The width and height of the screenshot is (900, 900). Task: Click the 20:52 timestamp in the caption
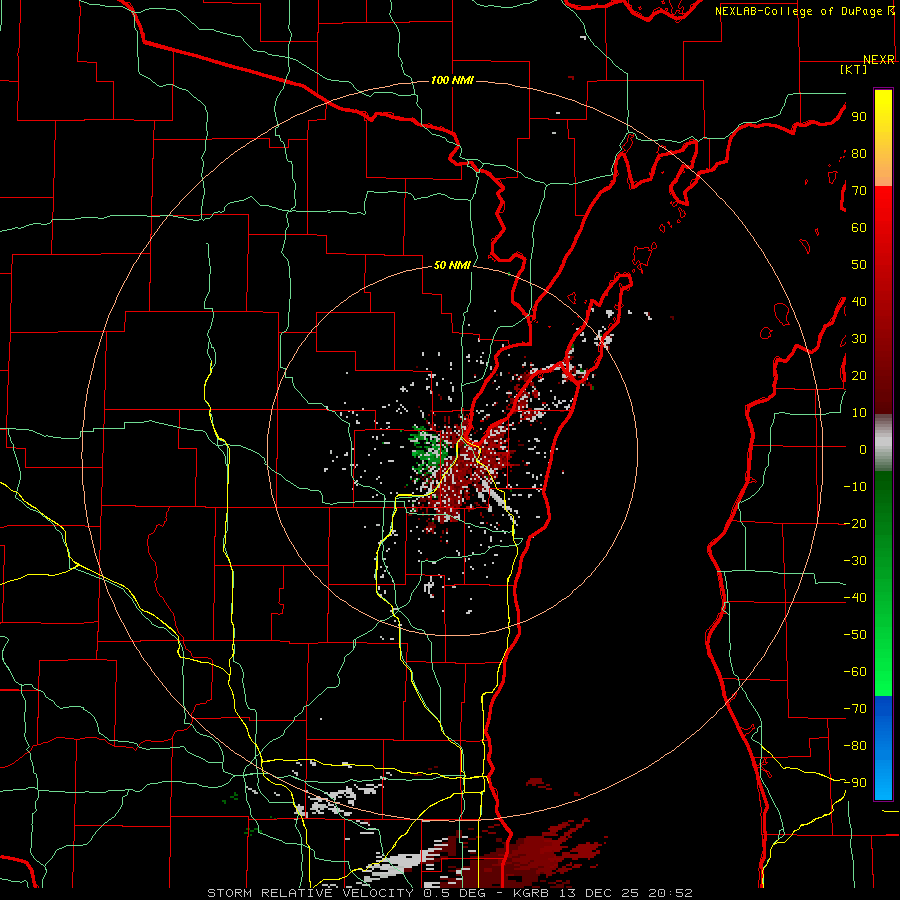670,893
